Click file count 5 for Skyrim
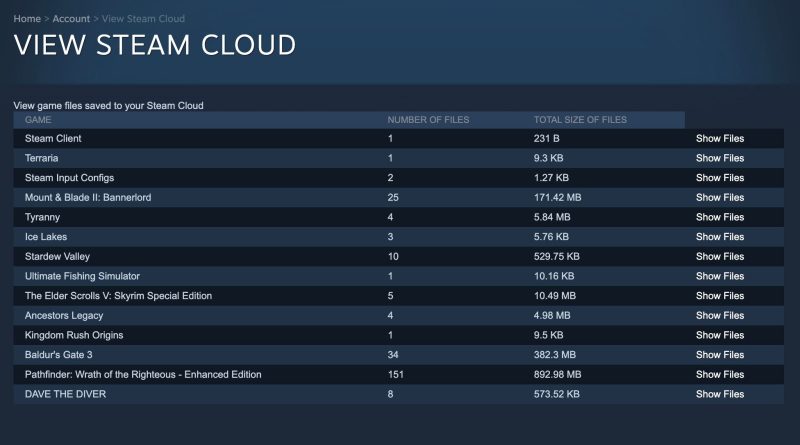The height and width of the screenshot is (445, 800). pyautogui.click(x=390, y=295)
